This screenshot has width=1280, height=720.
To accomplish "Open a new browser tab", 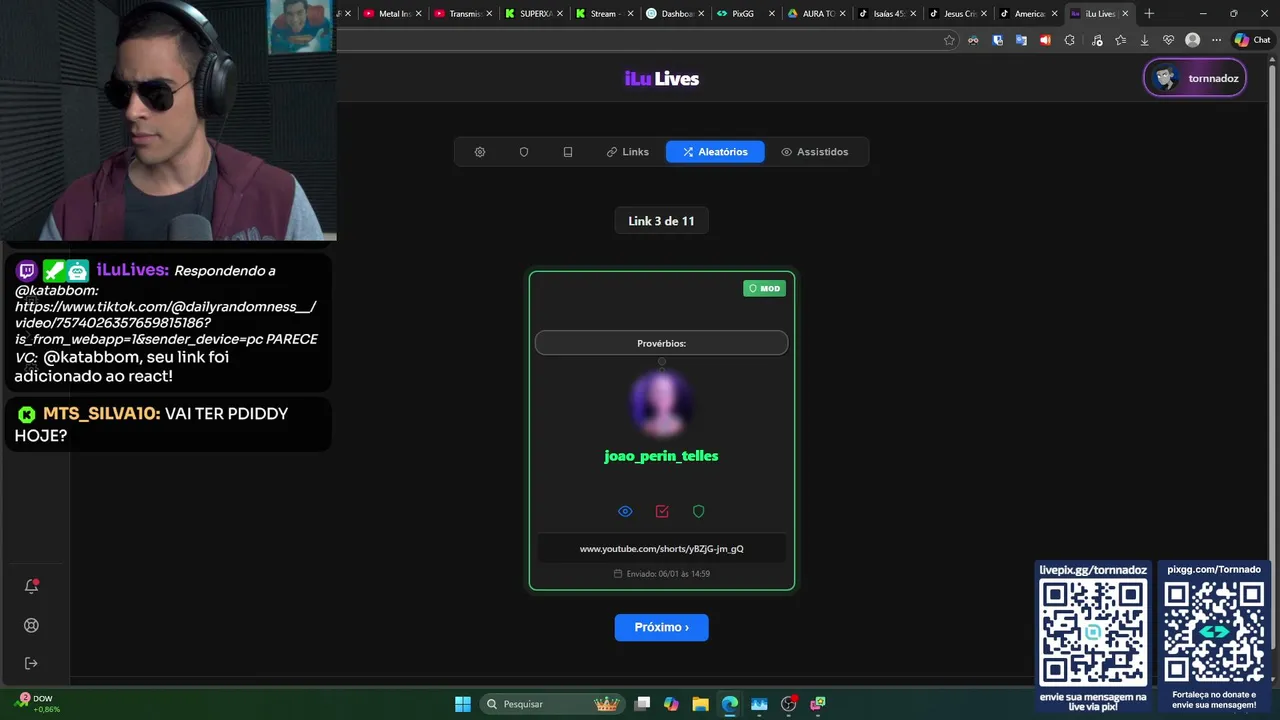I will click(x=1149, y=14).
